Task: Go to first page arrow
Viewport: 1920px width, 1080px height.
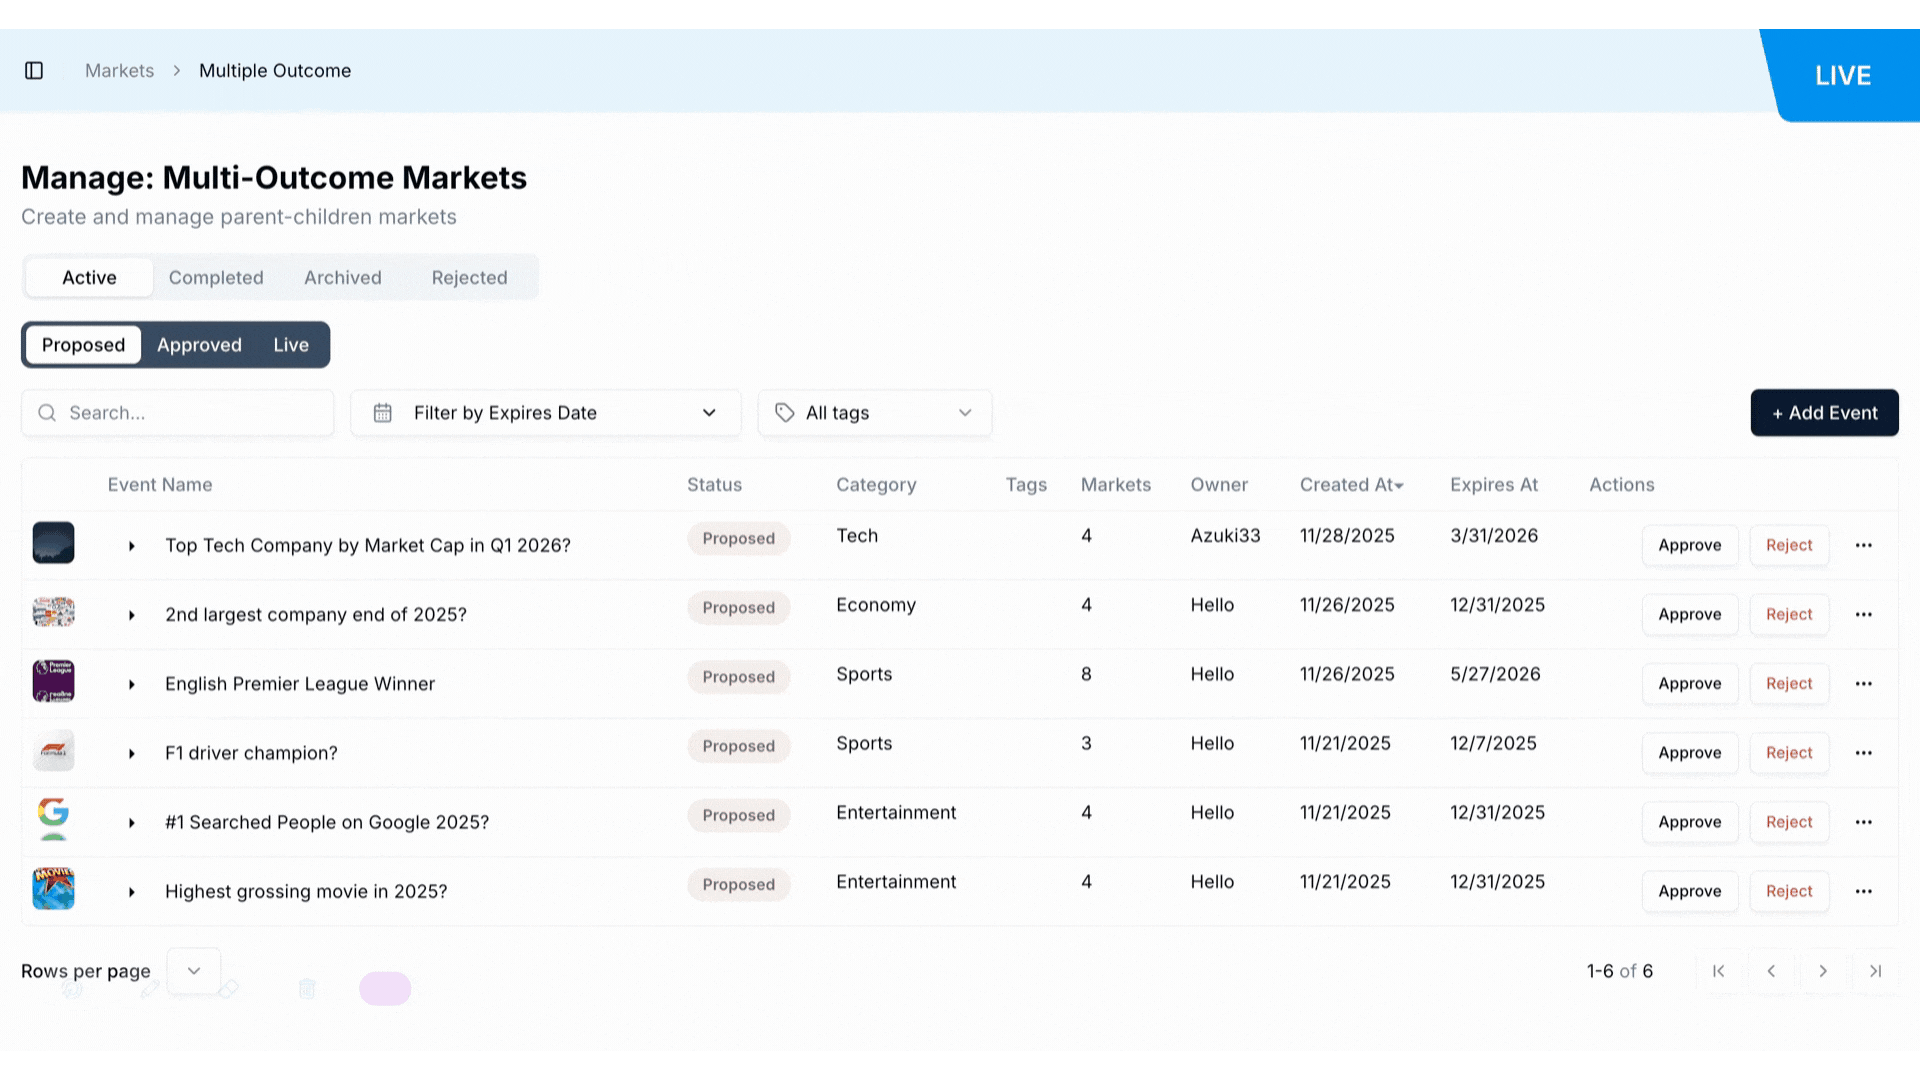Action: tap(1718, 971)
